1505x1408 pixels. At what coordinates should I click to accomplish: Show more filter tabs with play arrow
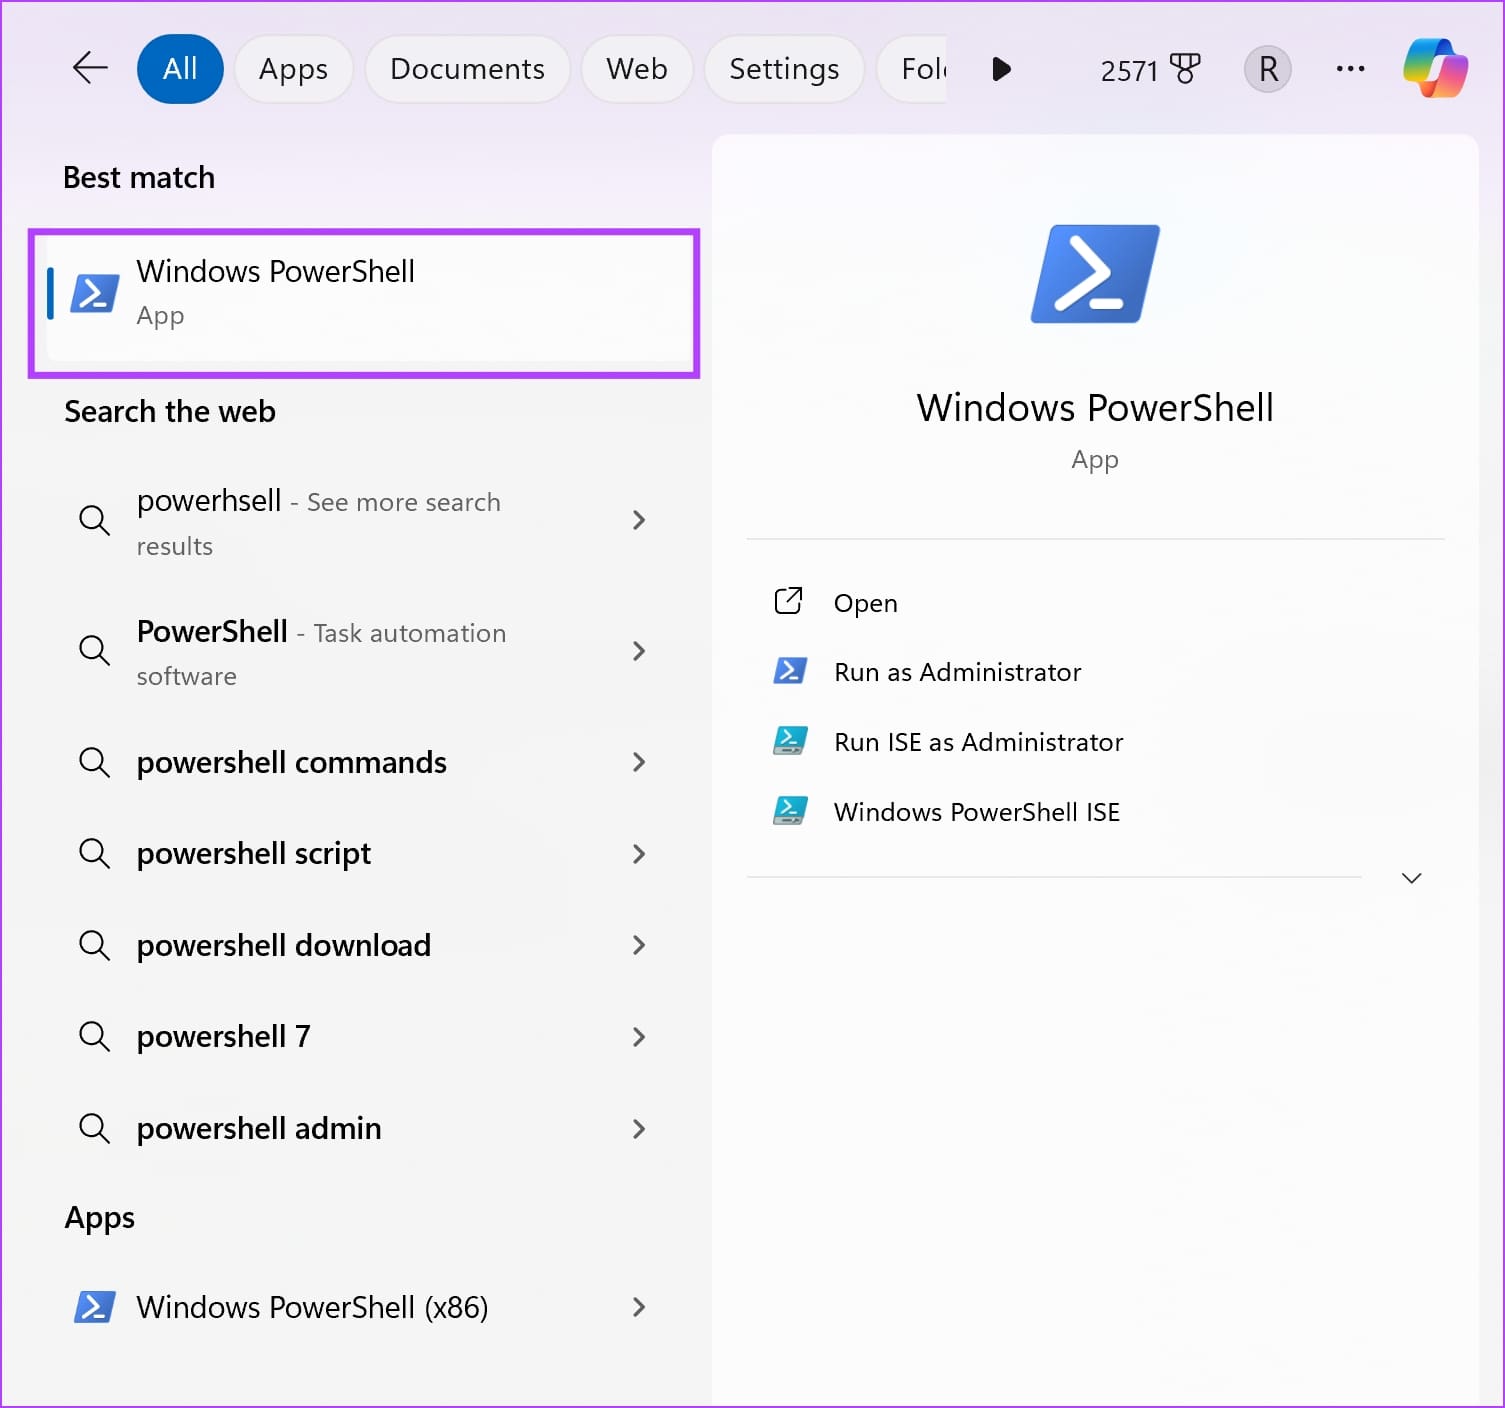(1001, 68)
